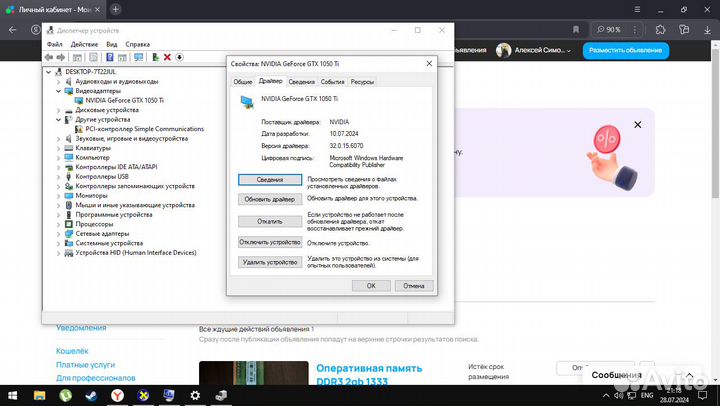
Task: Click the red X uninstall device icon
Action: click(x=167, y=57)
